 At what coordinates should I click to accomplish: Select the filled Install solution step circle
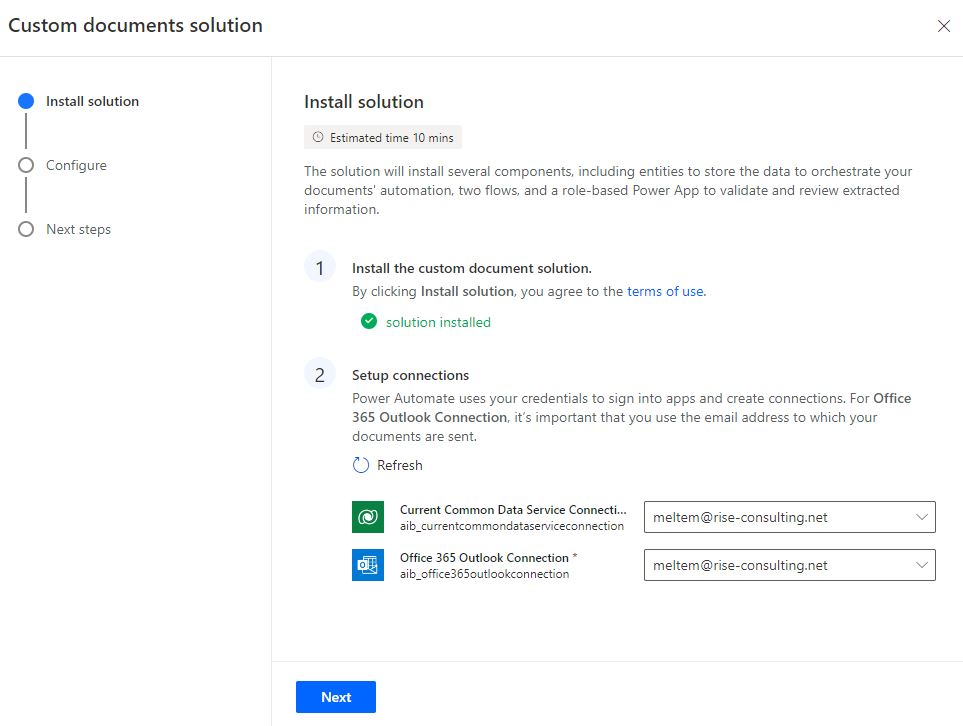click(x=26, y=101)
